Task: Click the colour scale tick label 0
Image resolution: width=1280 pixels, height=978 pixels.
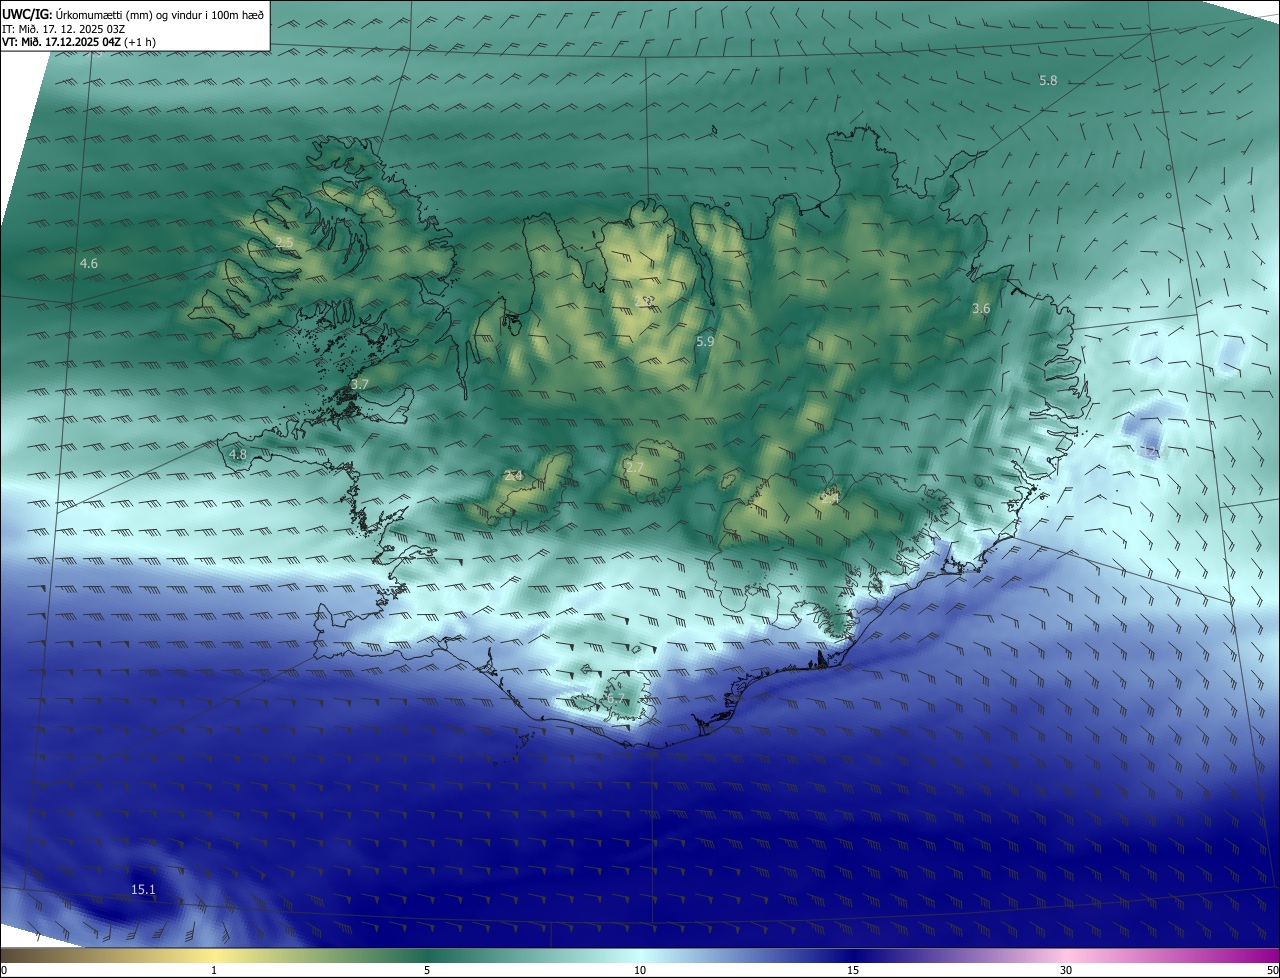Action: pos(4,970)
